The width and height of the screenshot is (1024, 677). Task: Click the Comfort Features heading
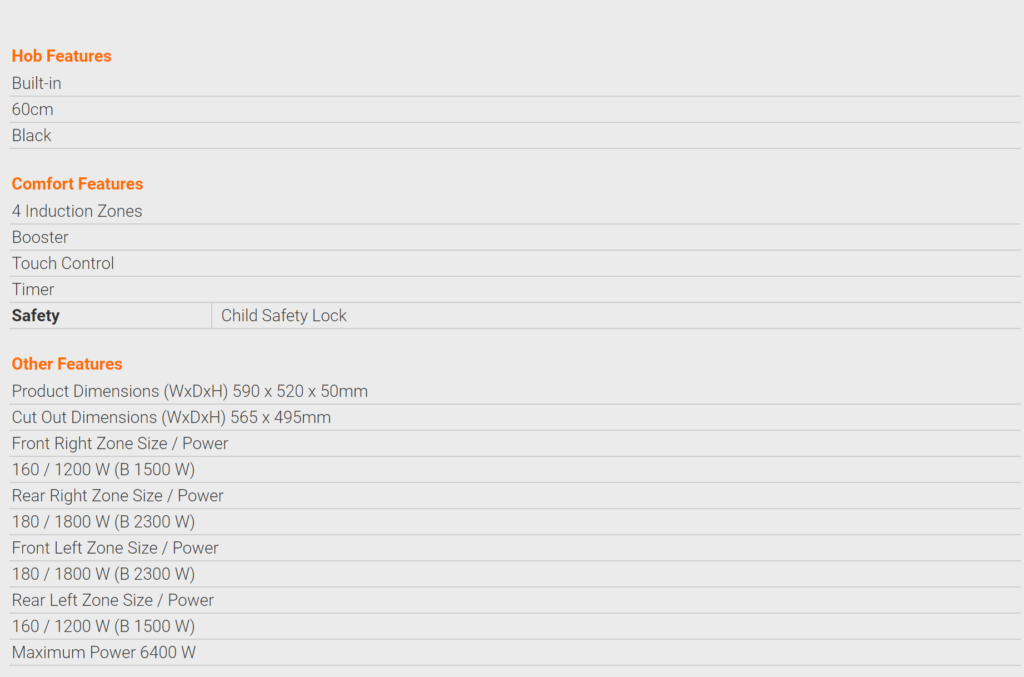pos(78,184)
